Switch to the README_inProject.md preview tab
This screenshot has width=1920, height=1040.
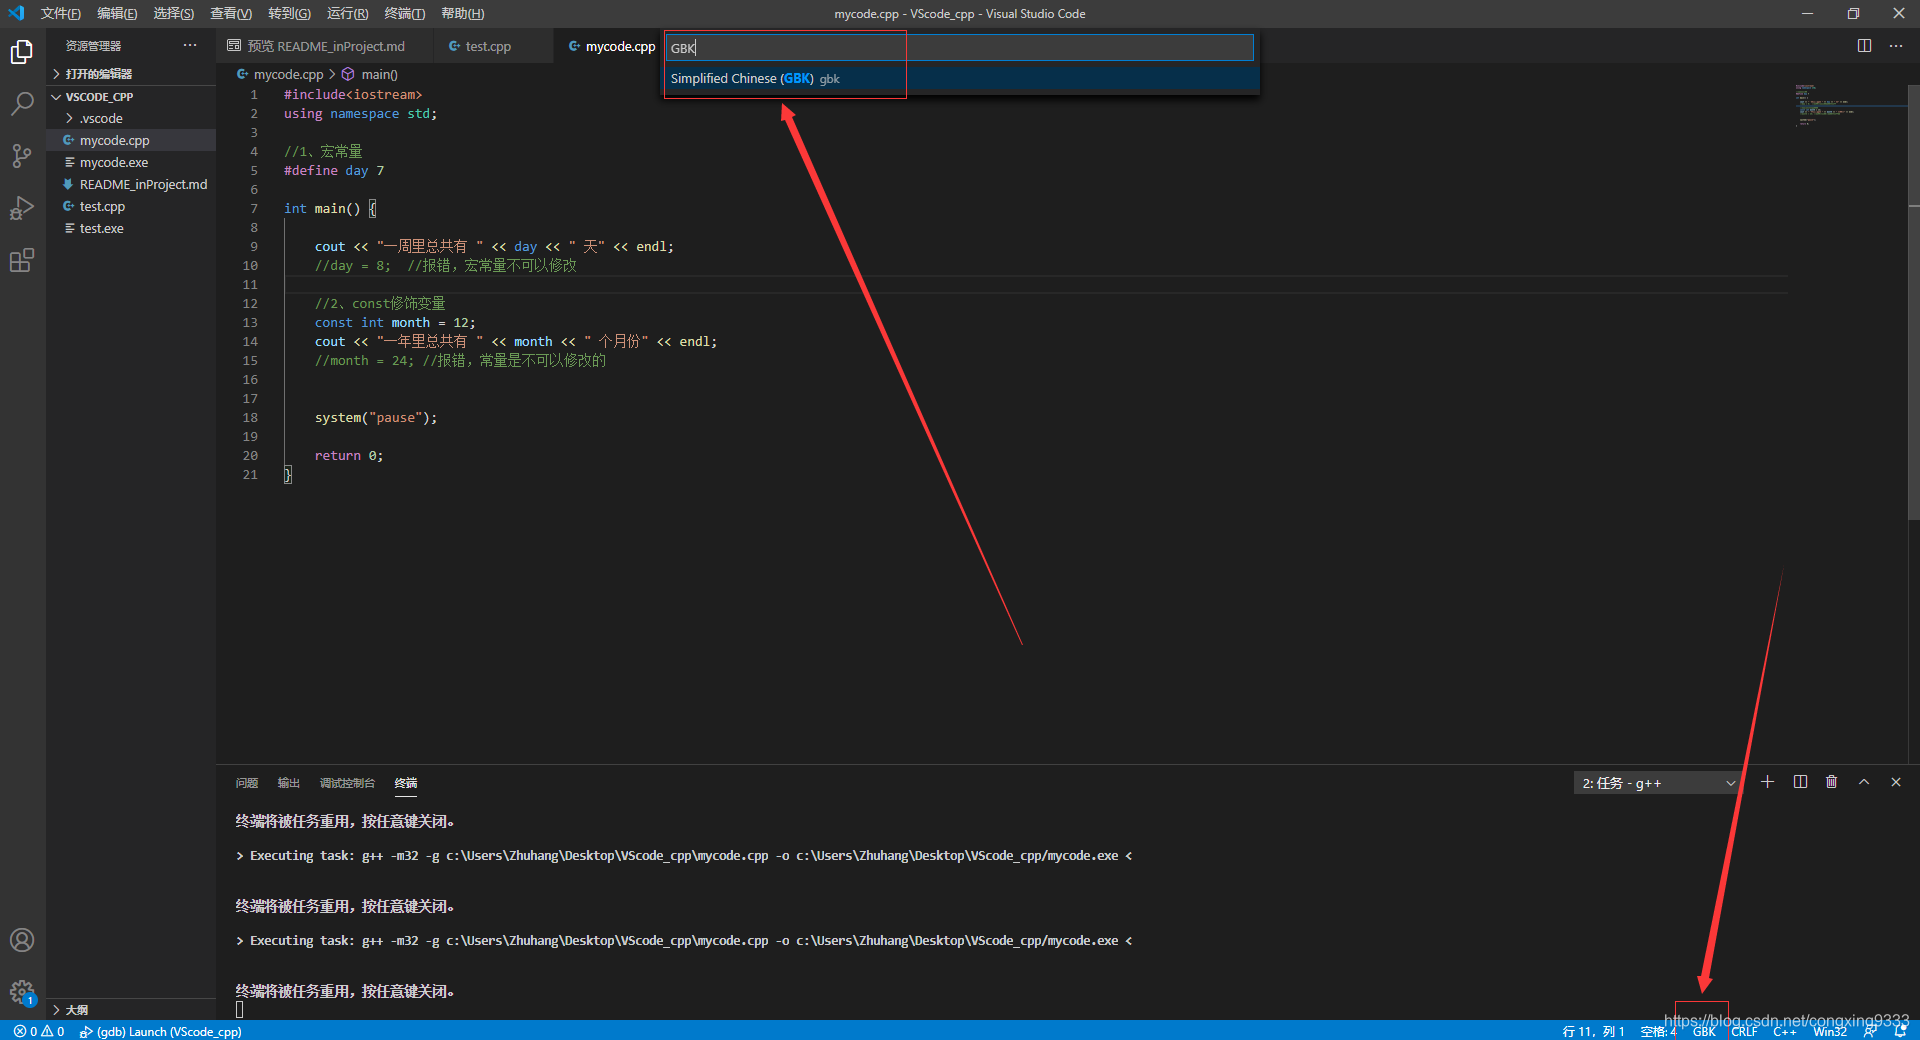[325, 46]
